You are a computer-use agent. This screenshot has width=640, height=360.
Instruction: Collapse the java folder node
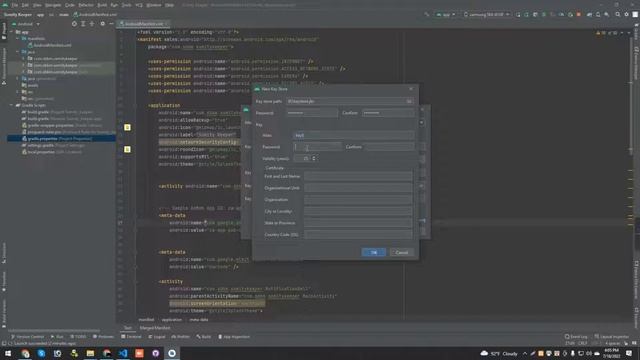click(x=18, y=52)
